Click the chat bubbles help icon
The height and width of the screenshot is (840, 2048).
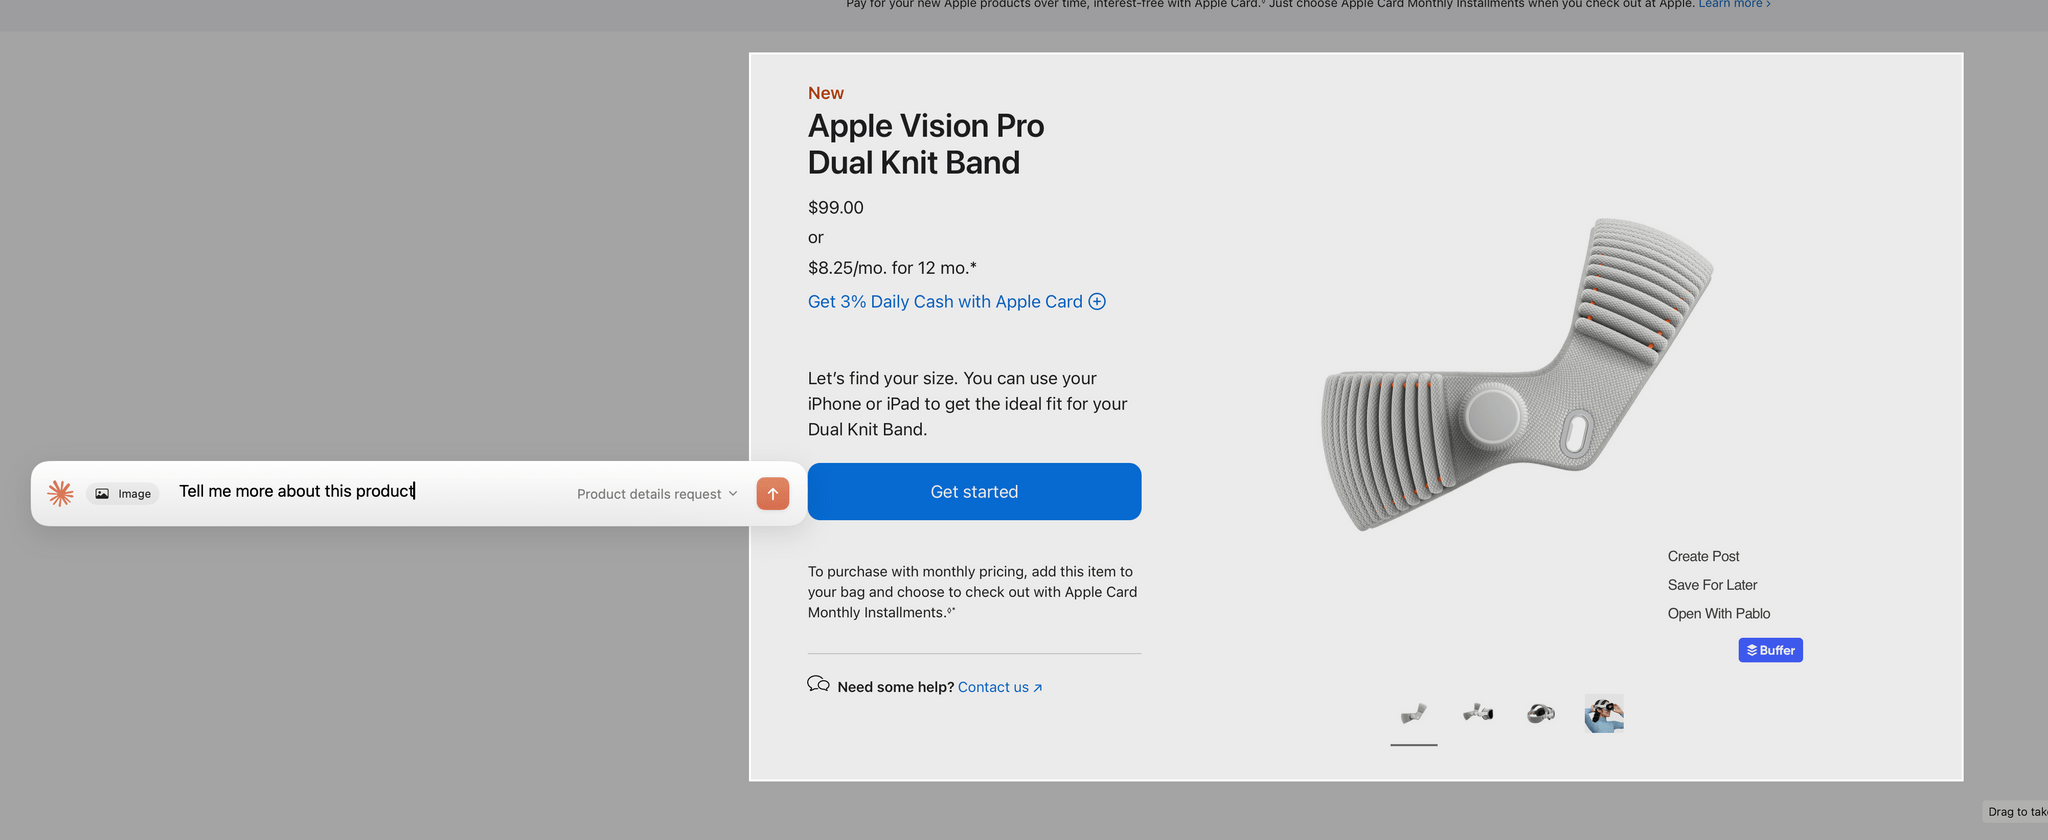(818, 685)
